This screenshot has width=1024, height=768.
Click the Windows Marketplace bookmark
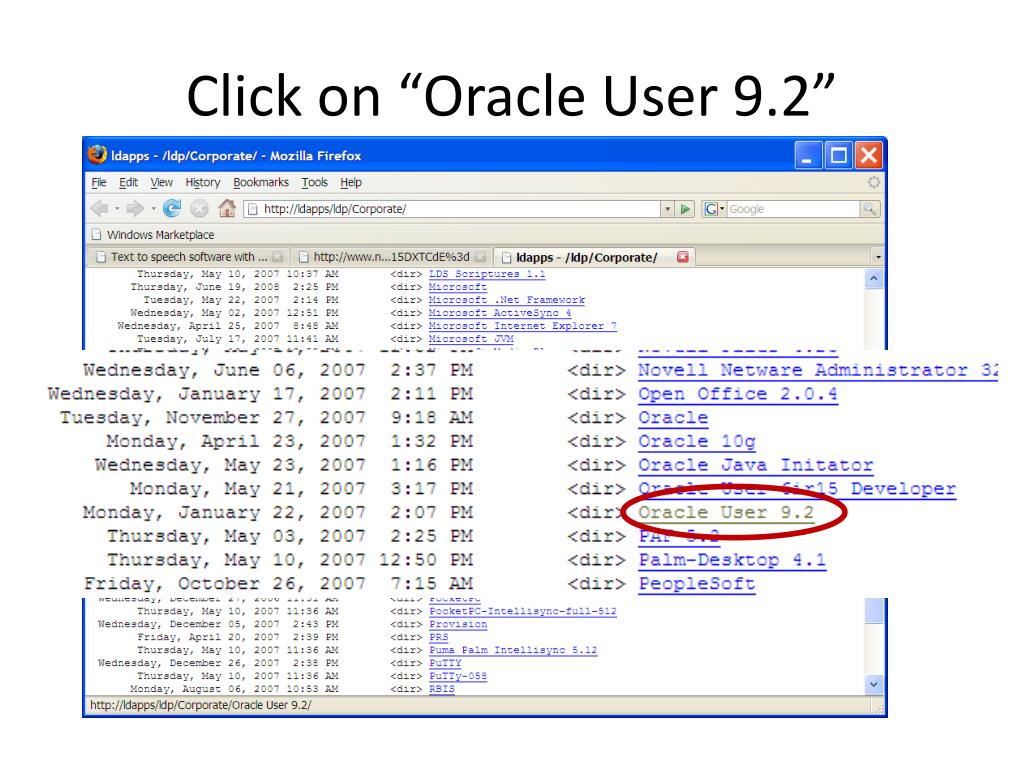tap(153, 234)
